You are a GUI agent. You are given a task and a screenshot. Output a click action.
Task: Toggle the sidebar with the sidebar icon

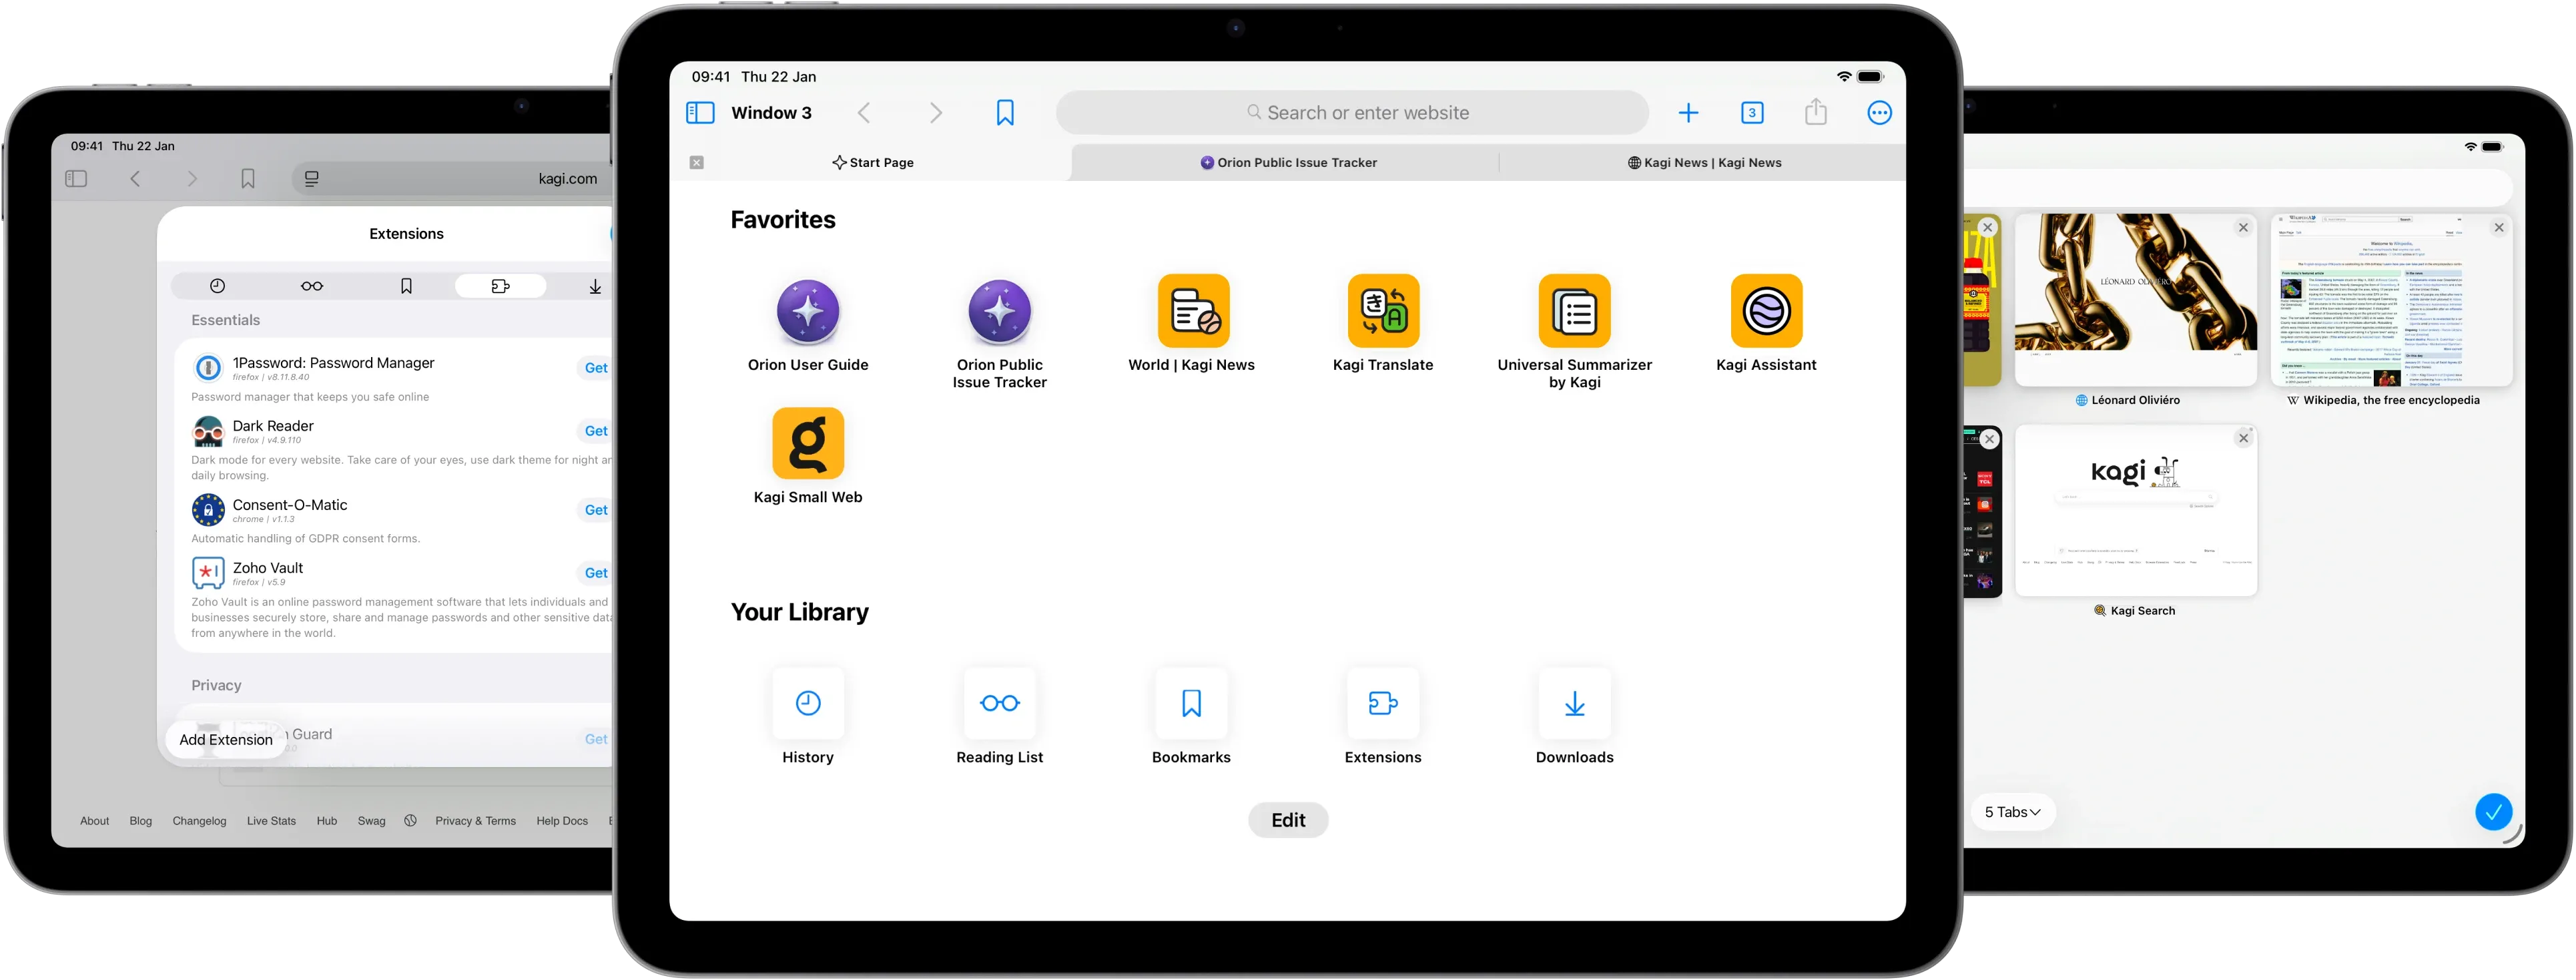coord(700,112)
